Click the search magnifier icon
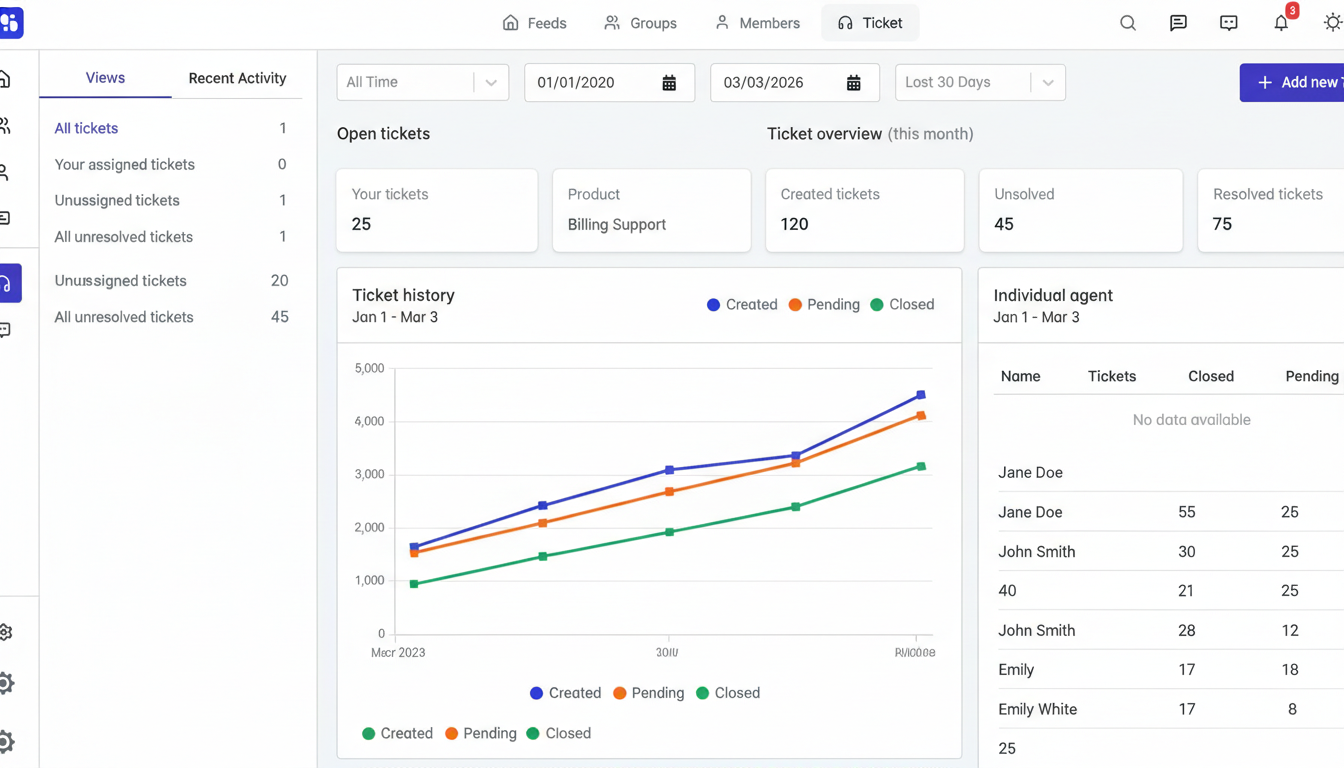Screen dimensions: 1344x768 pos(1127,23)
